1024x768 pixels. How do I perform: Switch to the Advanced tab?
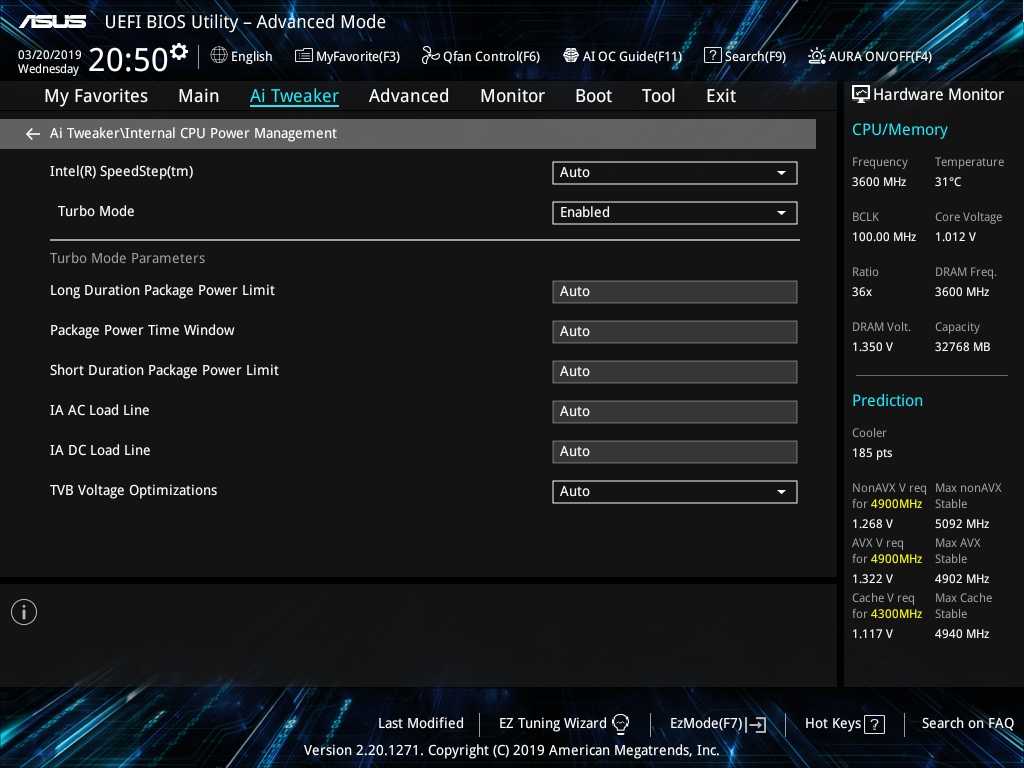tap(408, 96)
